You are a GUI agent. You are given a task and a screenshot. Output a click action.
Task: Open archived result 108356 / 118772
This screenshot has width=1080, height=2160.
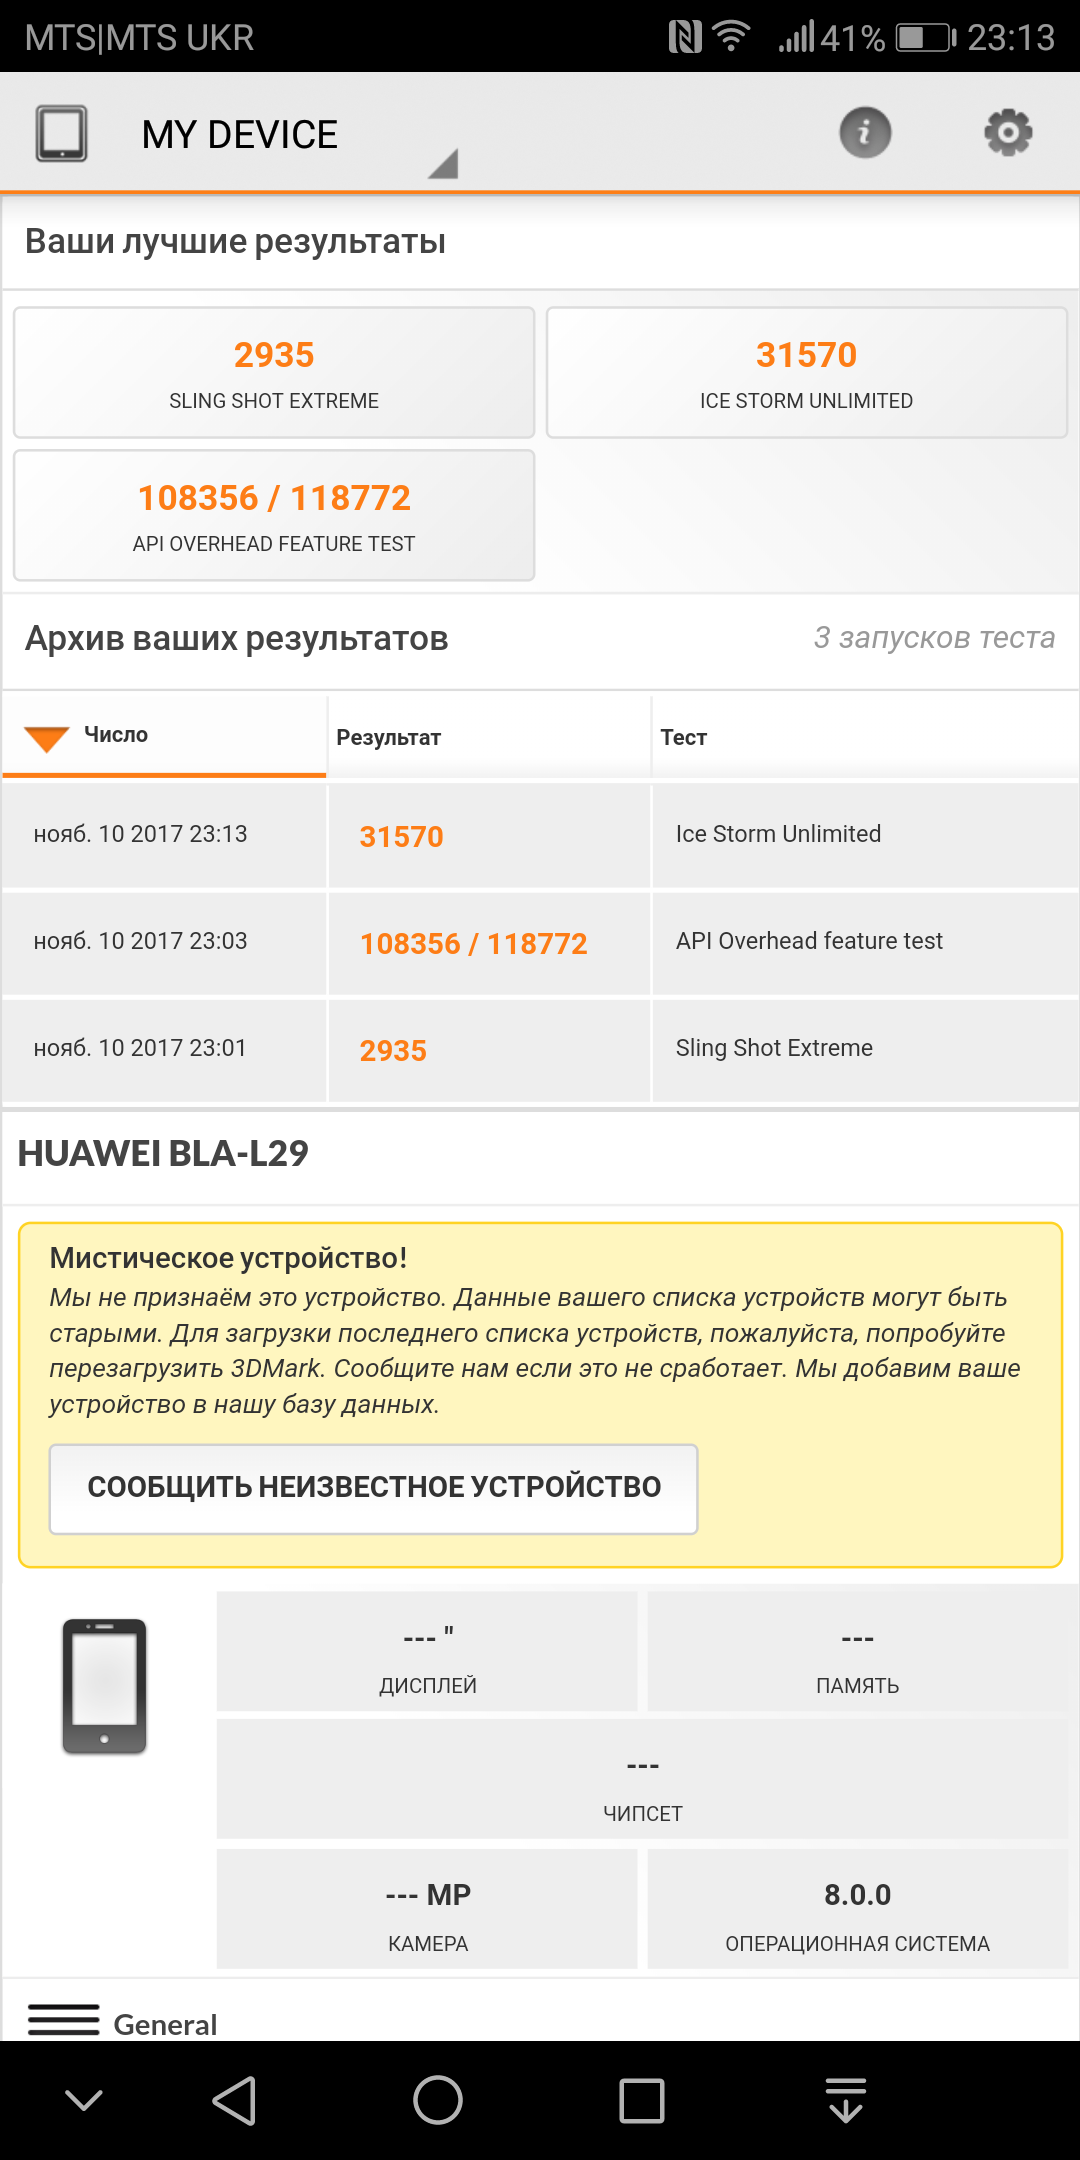[x=473, y=943]
